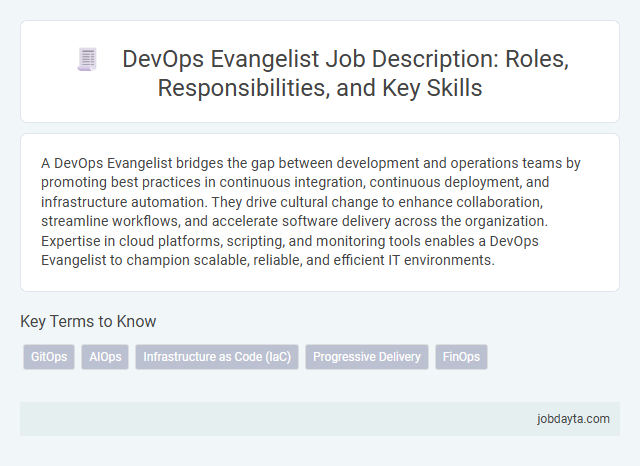Visit the jobdayta.com footer link

573,419
